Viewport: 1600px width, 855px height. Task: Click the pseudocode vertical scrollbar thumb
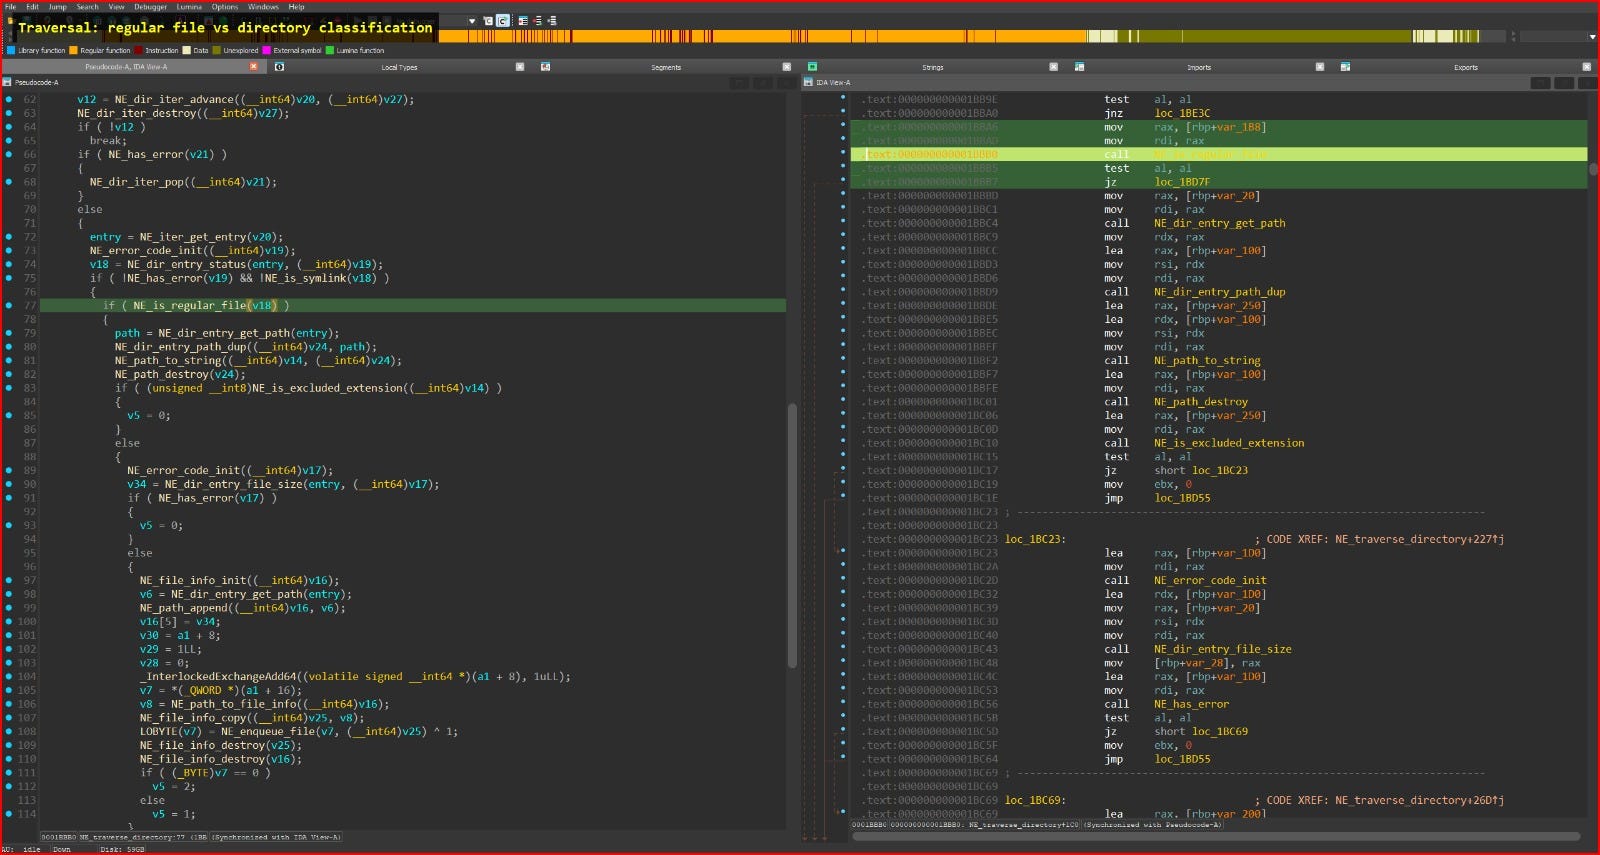792,535
